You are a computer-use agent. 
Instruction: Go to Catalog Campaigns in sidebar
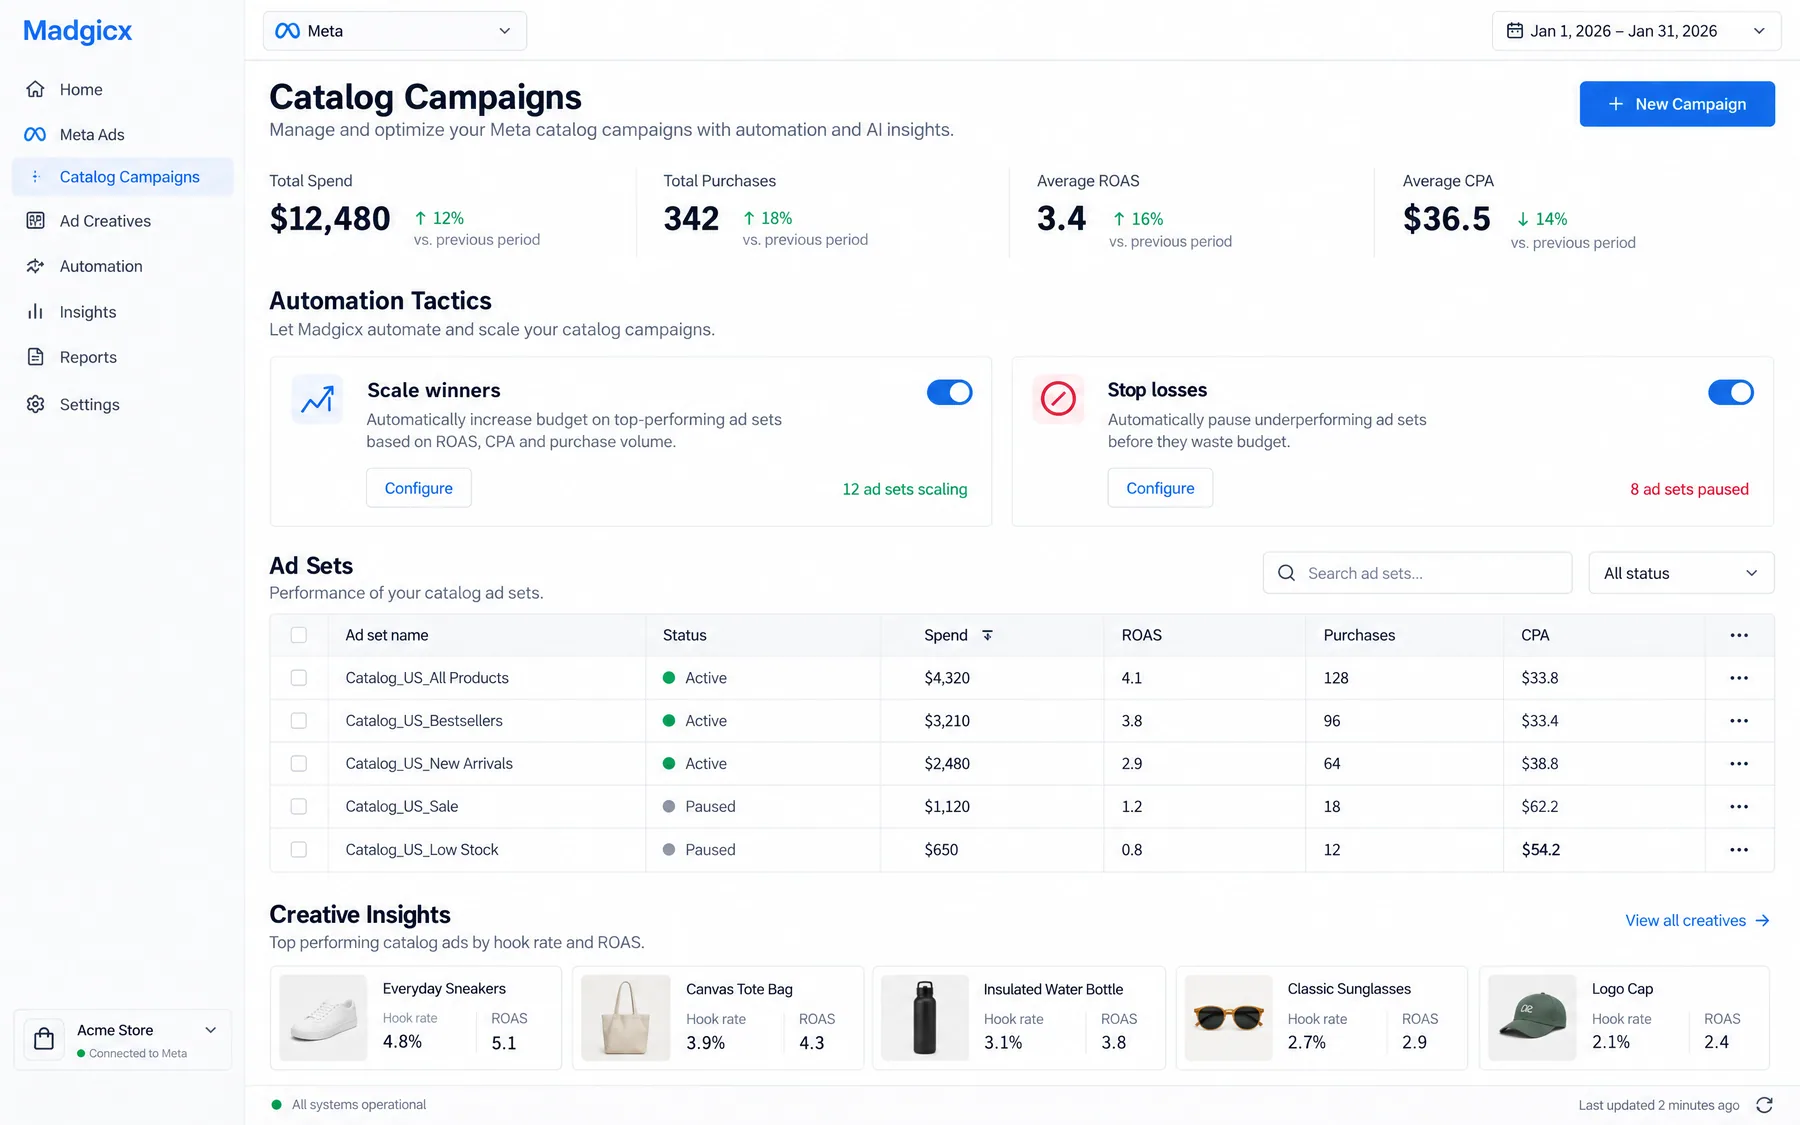tap(123, 177)
